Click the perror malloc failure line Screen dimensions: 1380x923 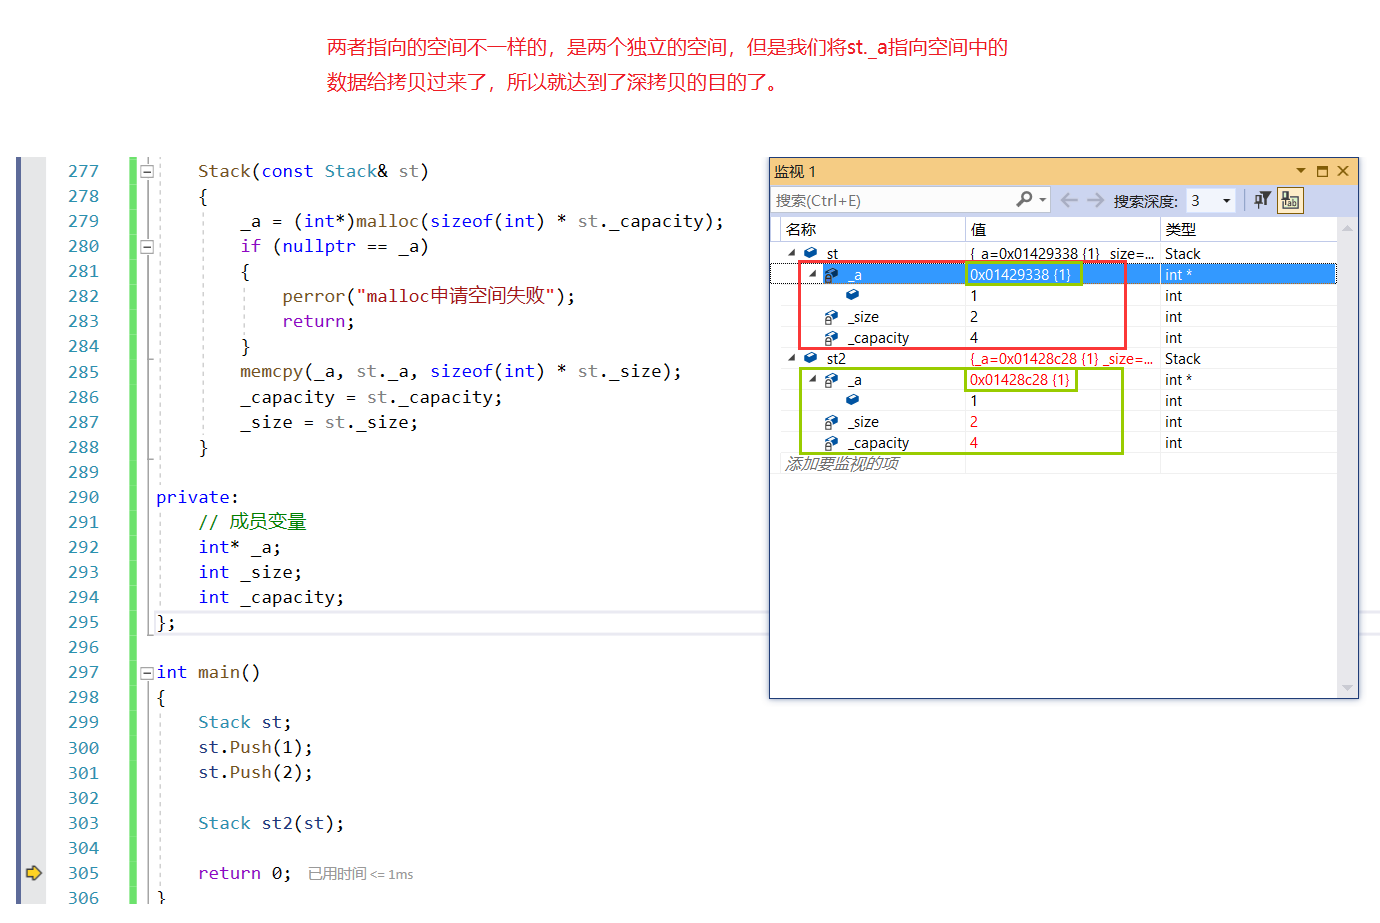[x=429, y=296]
